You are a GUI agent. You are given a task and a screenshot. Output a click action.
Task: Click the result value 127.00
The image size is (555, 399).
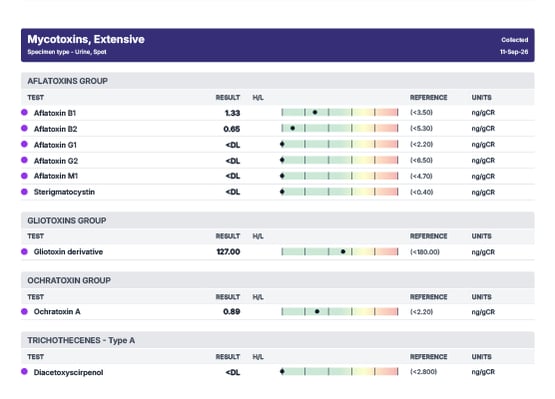pos(228,252)
